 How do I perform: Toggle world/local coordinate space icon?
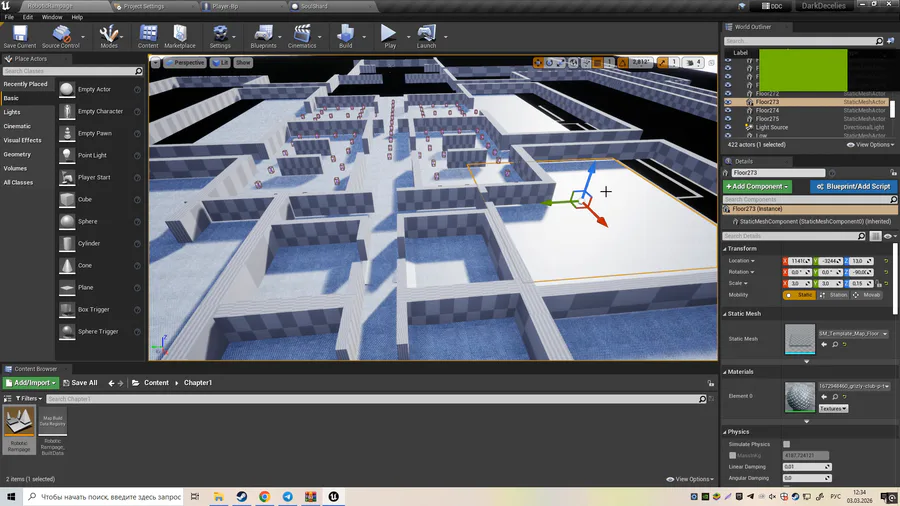573,63
